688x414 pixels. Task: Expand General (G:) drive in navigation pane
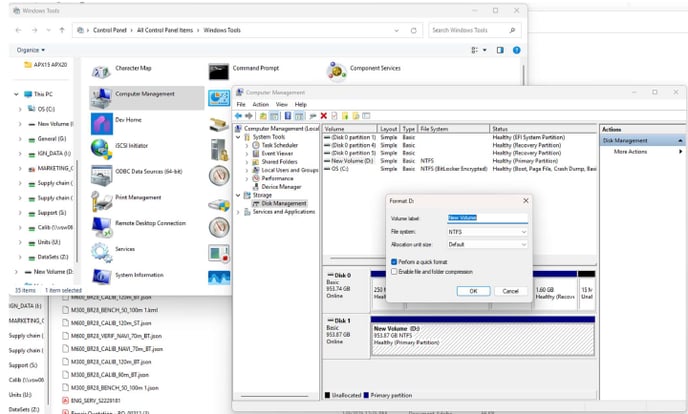point(20,139)
